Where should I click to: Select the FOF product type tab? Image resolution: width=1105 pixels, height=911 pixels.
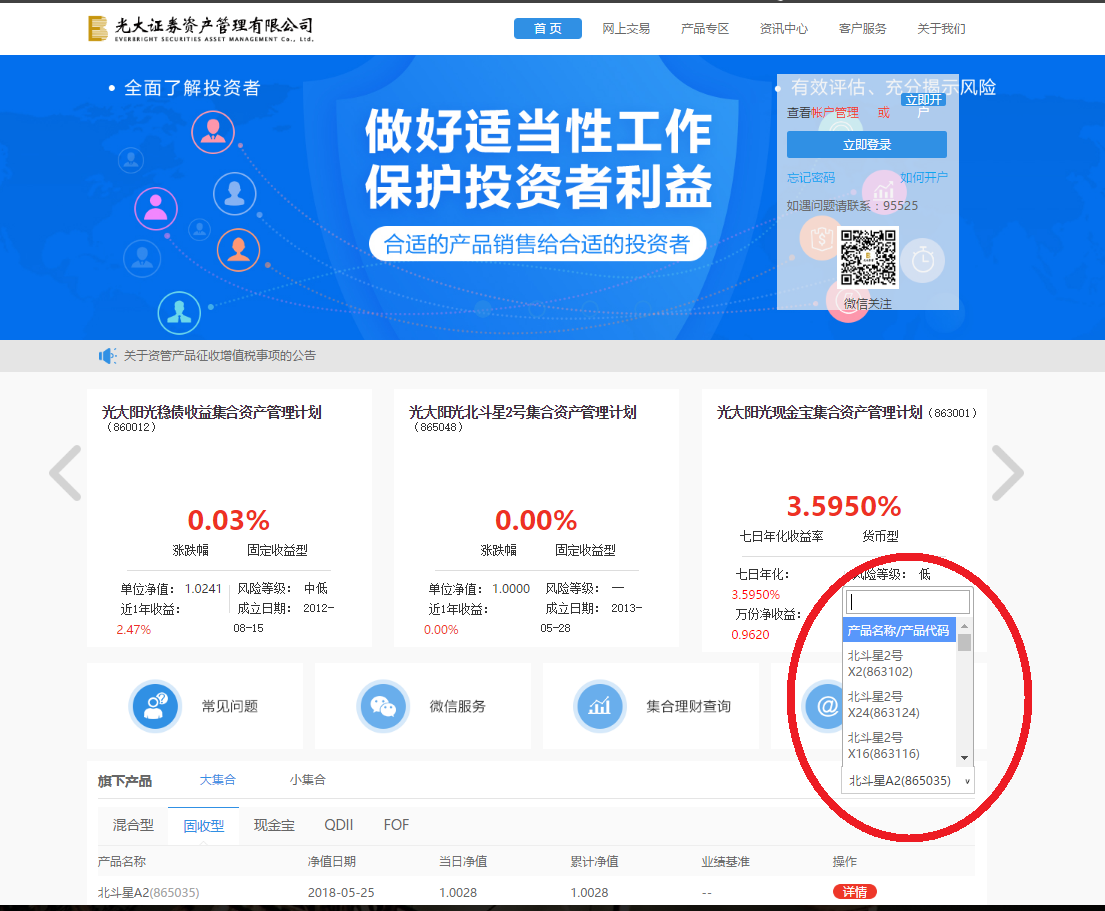pyautogui.click(x=396, y=825)
